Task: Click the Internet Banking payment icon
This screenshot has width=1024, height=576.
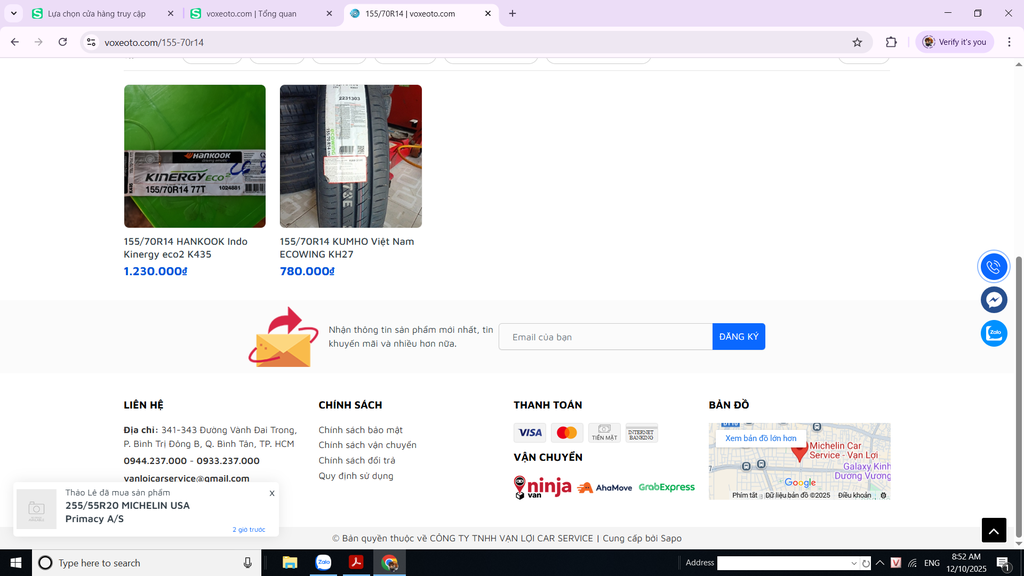Action: click(x=641, y=432)
